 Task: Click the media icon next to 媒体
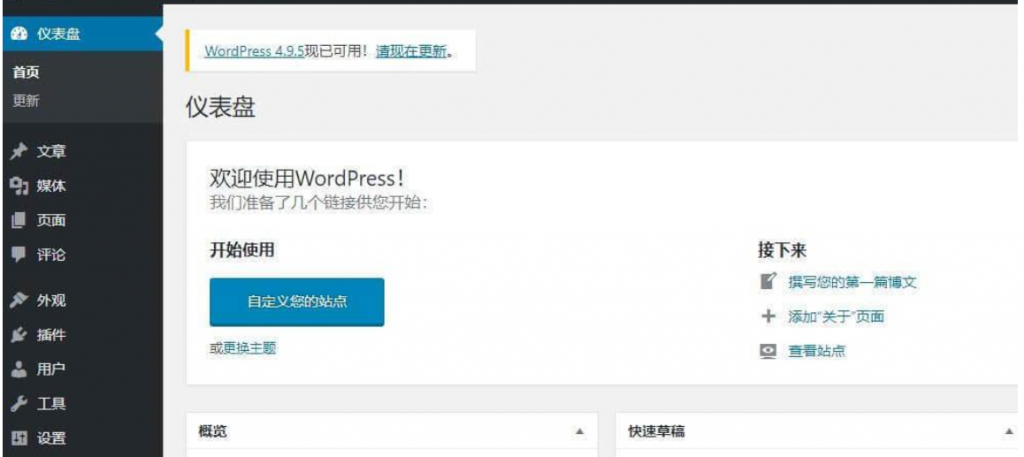(20, 186)
